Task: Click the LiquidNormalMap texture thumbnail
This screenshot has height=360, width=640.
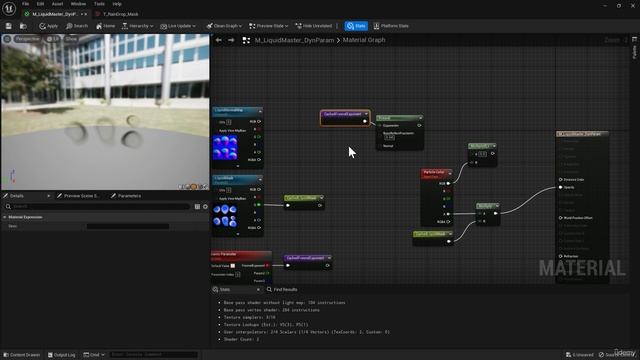Action: click(x=225, y=148)
